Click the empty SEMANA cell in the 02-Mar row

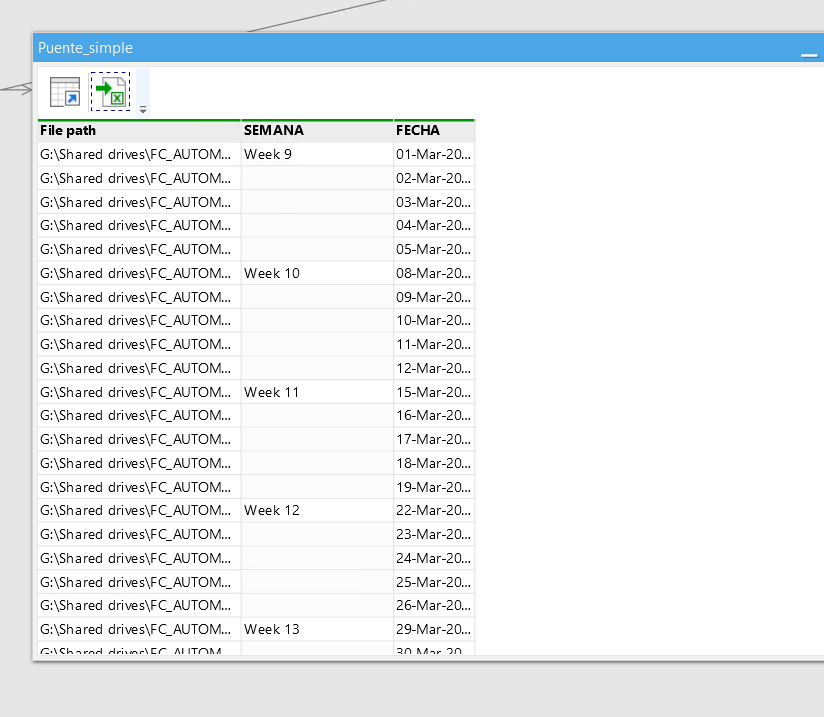pos(317,178)
